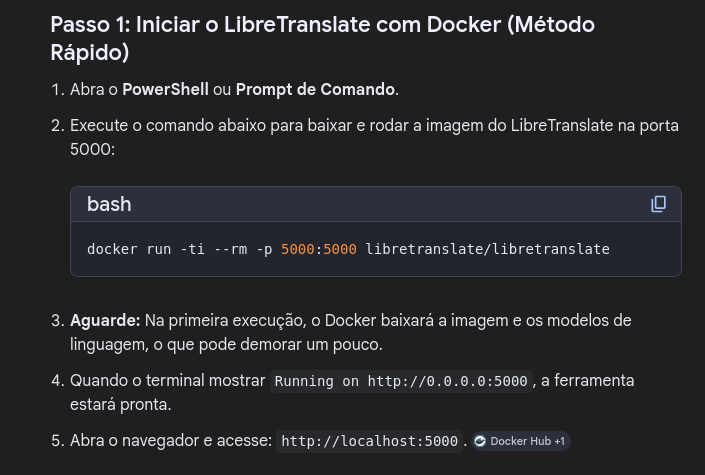Image resolution: width=705 pixels, height=475 pixels.
Task: Click inline code 'Running on http://0.0.0.0:5000'
Action: 401,382
